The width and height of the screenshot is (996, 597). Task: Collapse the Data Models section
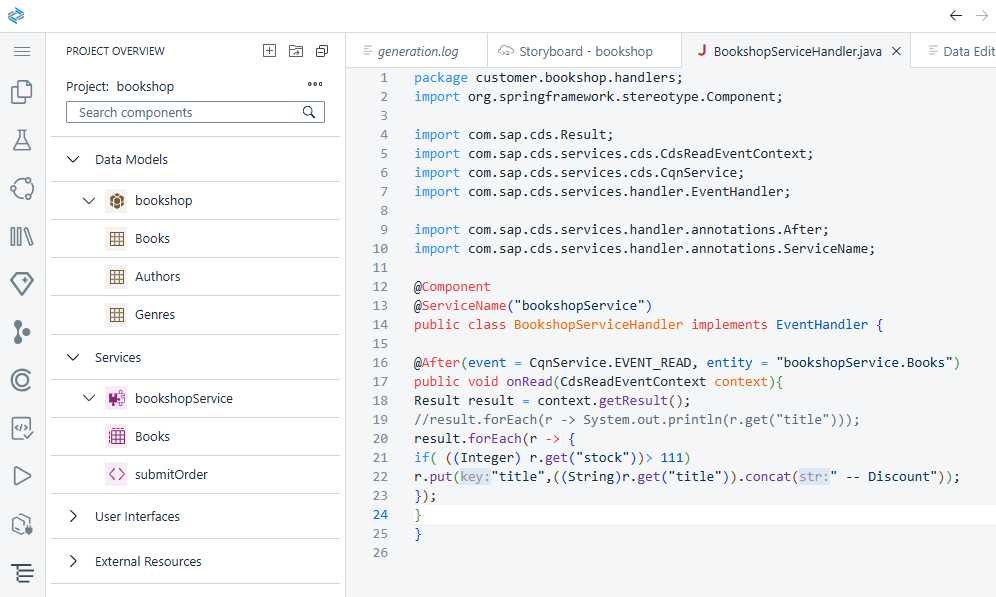[73, 159]
